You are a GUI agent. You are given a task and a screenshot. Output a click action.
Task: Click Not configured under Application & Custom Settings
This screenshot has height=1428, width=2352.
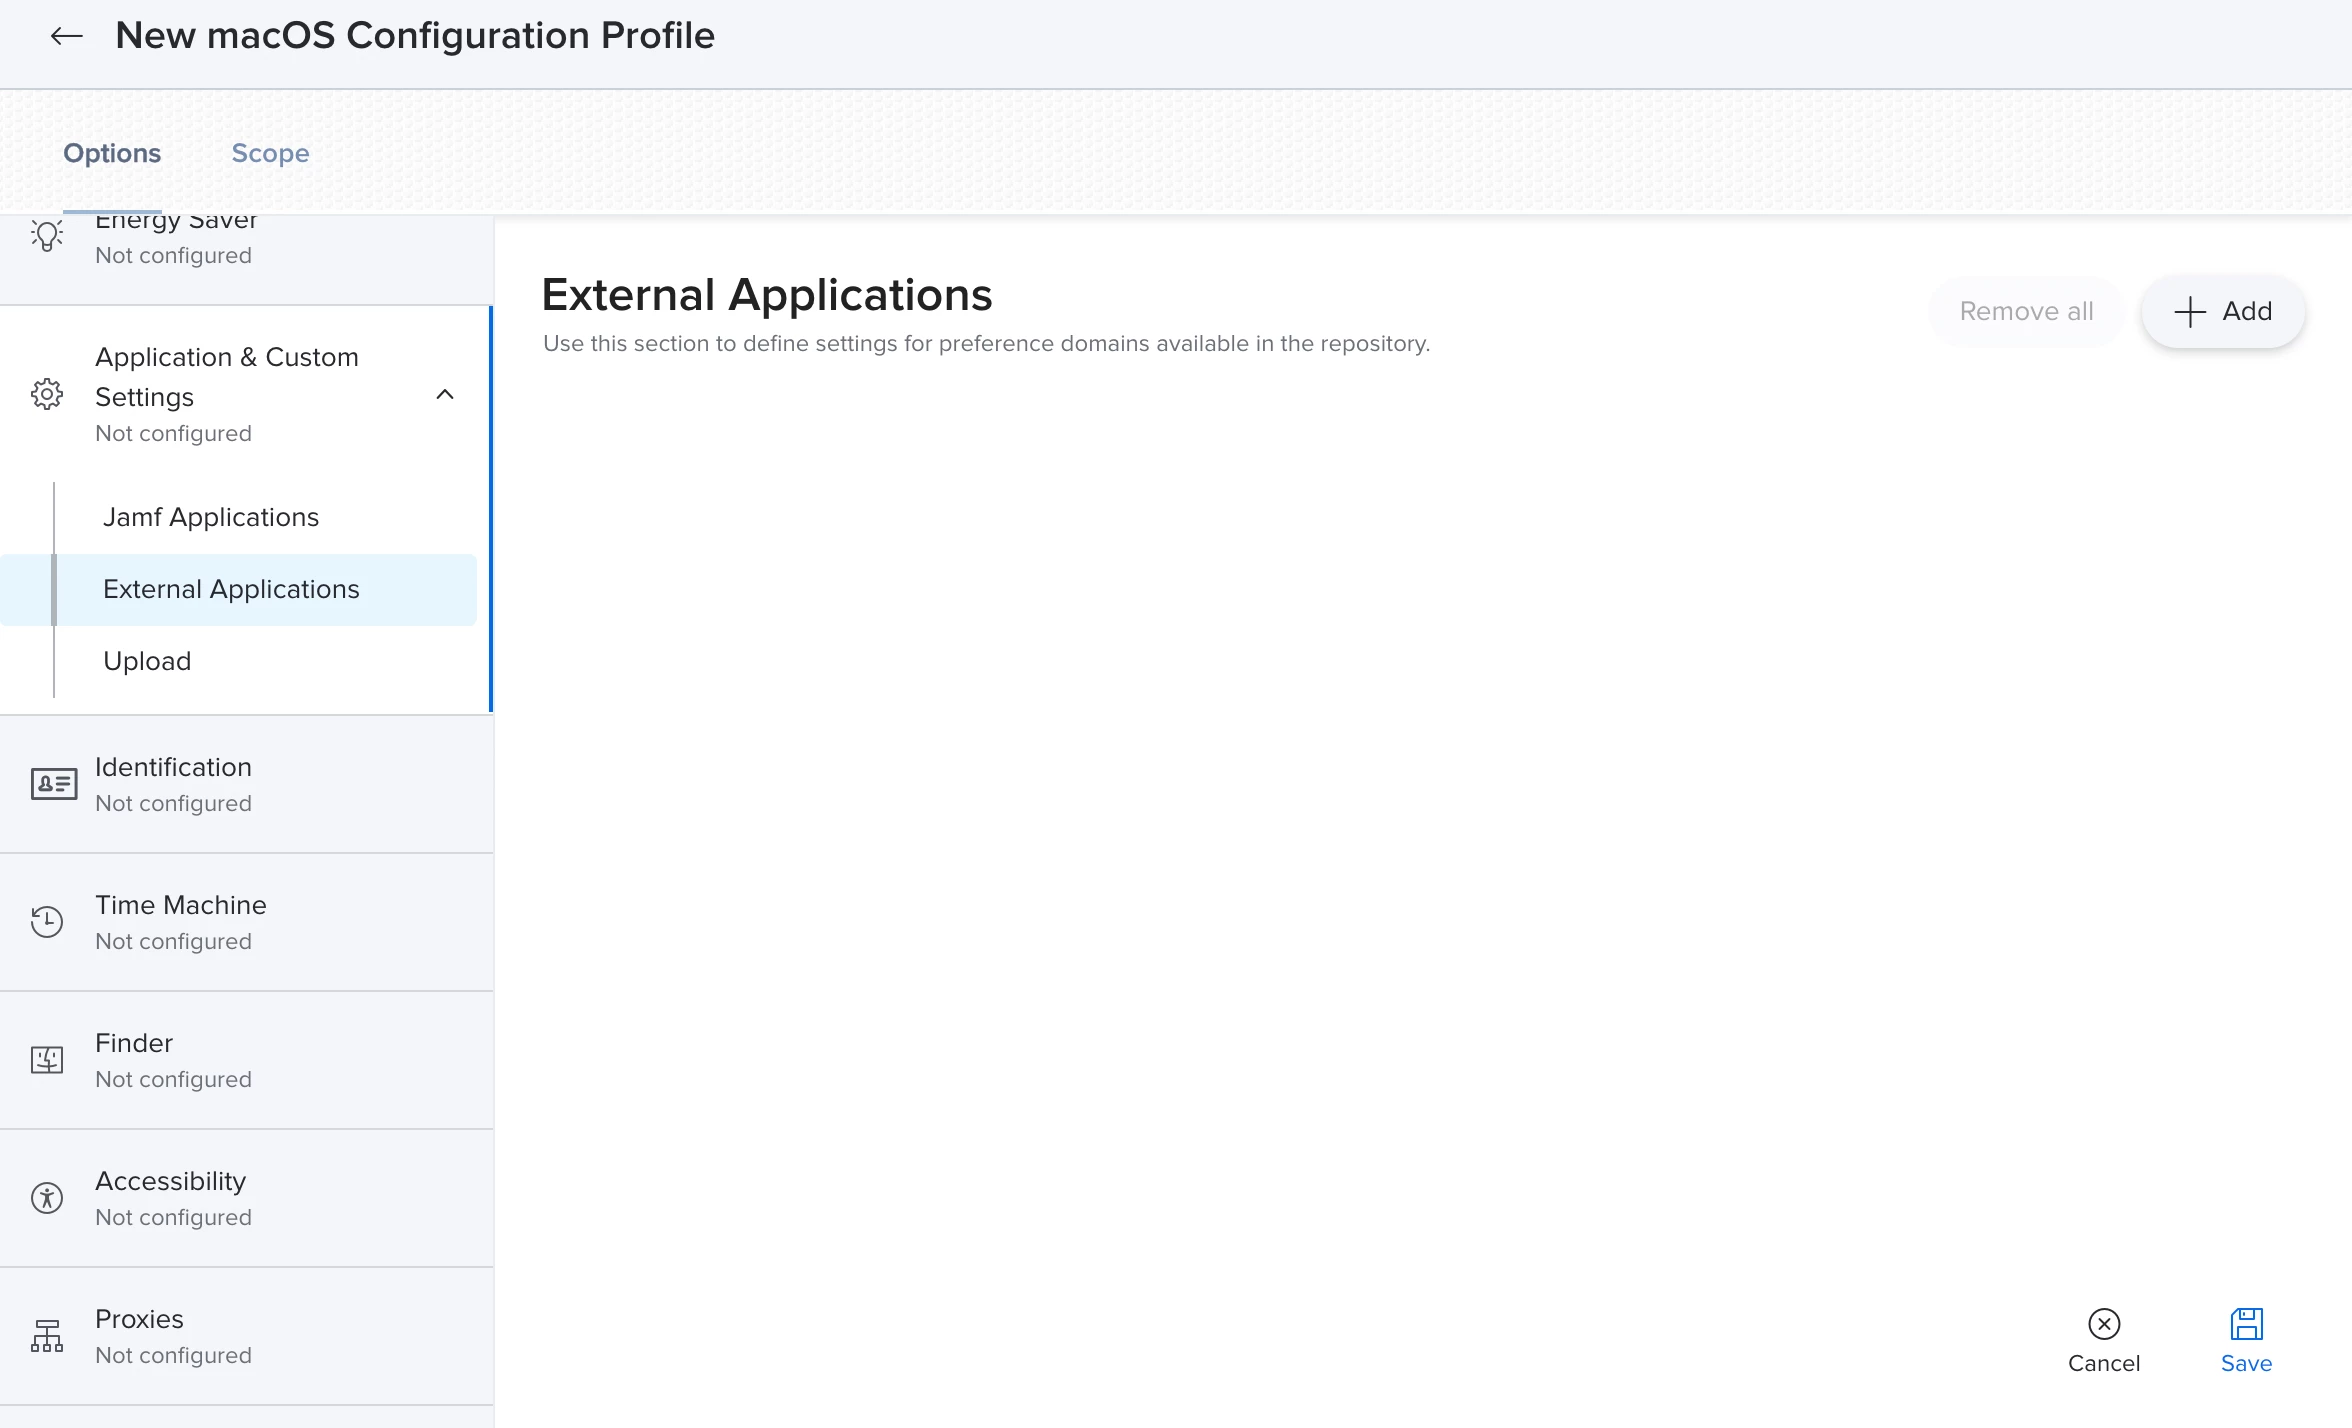click(x=173, y=433)
